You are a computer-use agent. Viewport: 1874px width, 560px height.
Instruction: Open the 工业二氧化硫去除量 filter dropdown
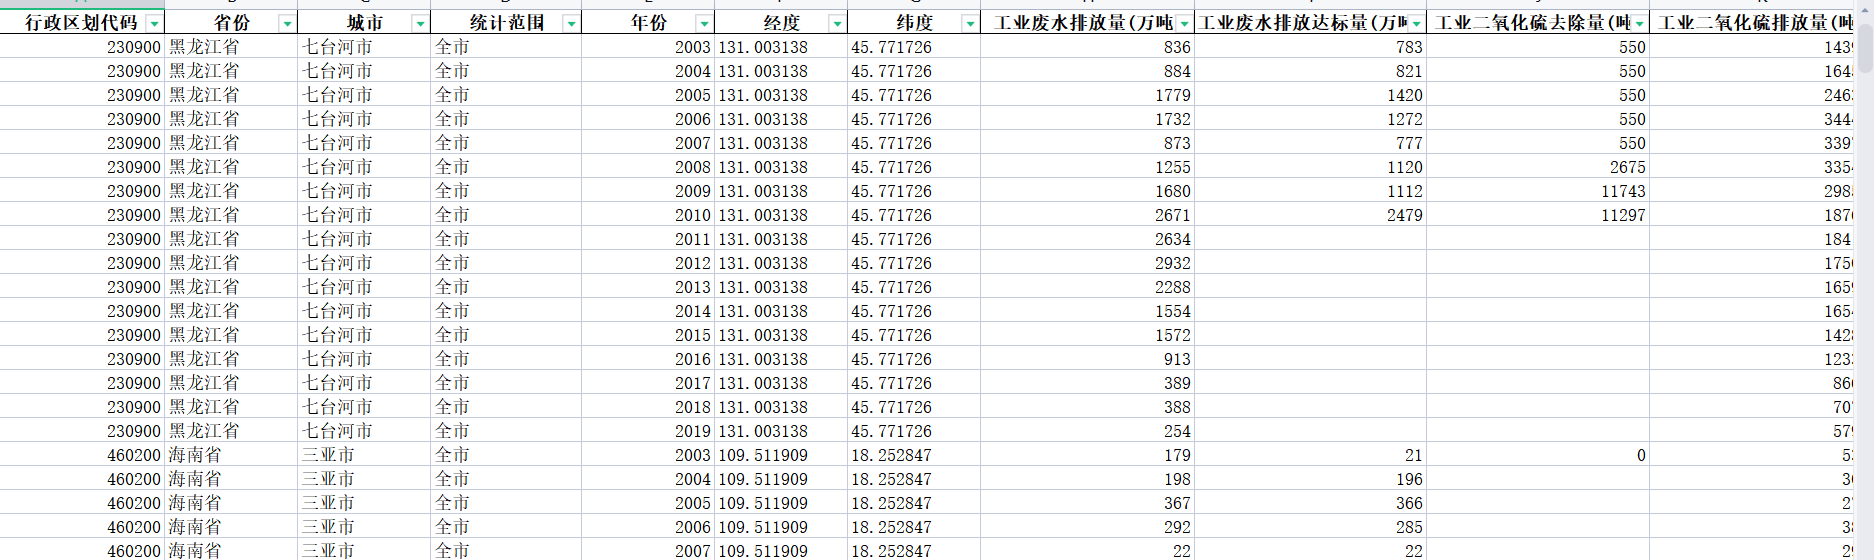tap(1639, 23)
